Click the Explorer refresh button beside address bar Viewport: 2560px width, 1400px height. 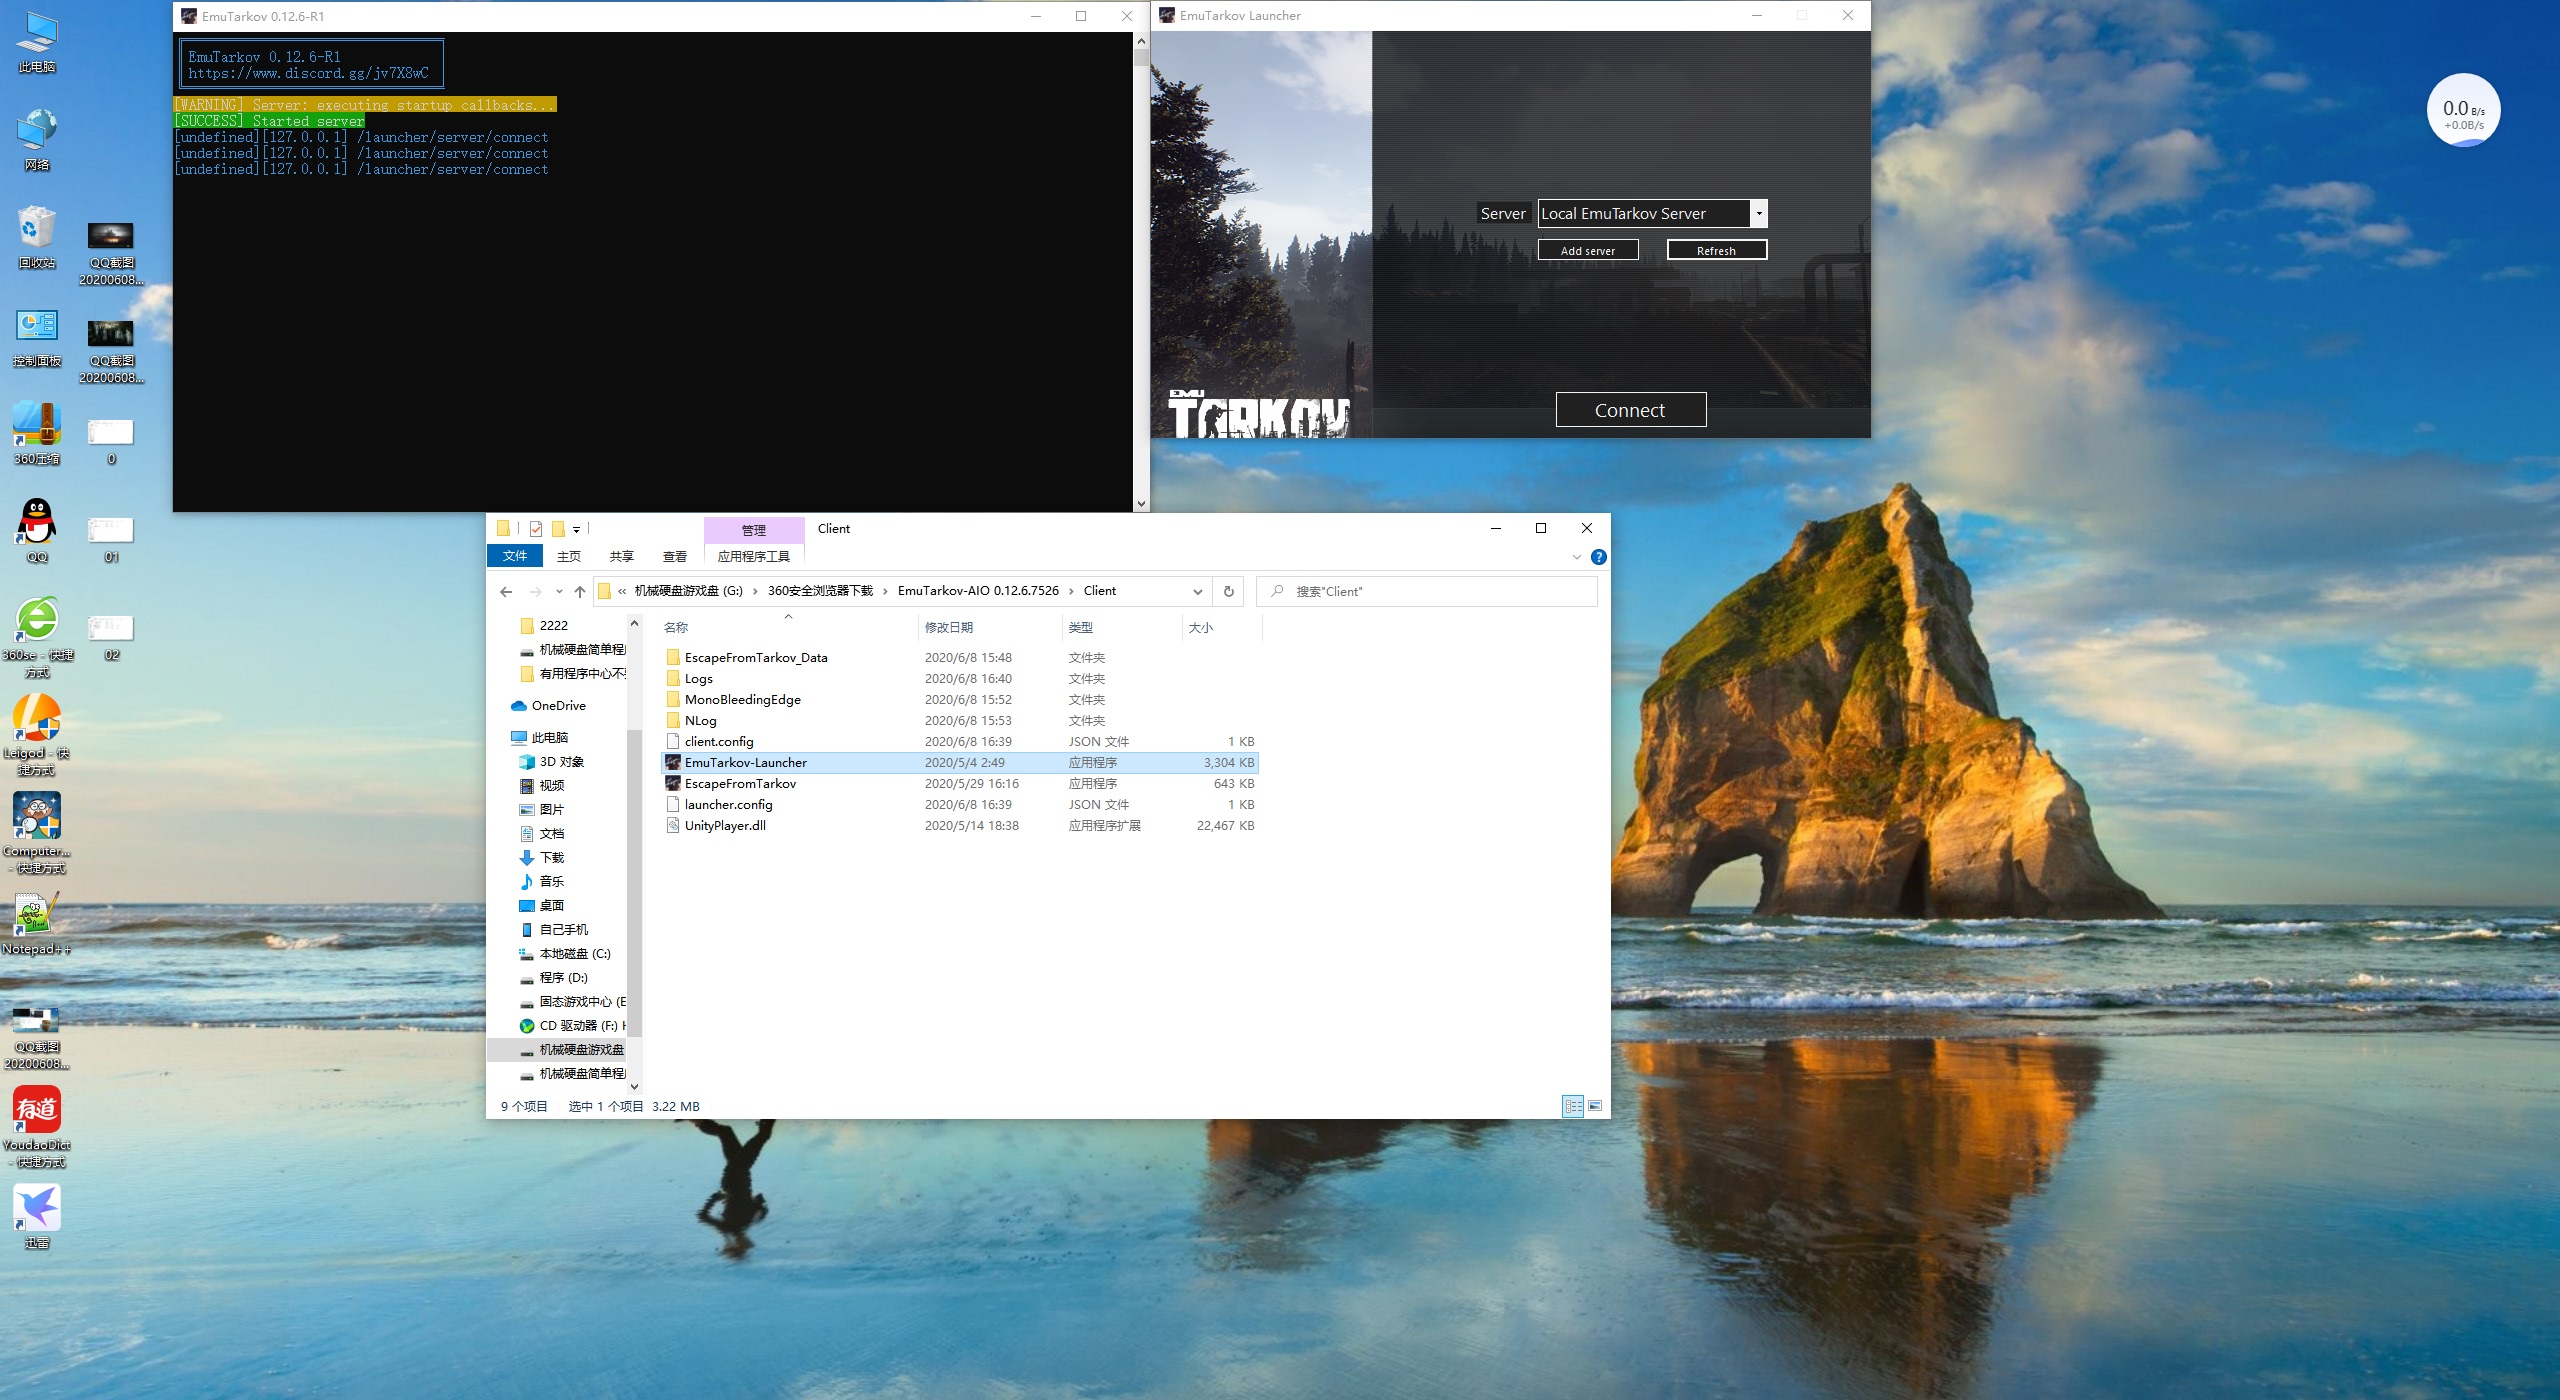pyautogui.click(x=1228, y=591)
